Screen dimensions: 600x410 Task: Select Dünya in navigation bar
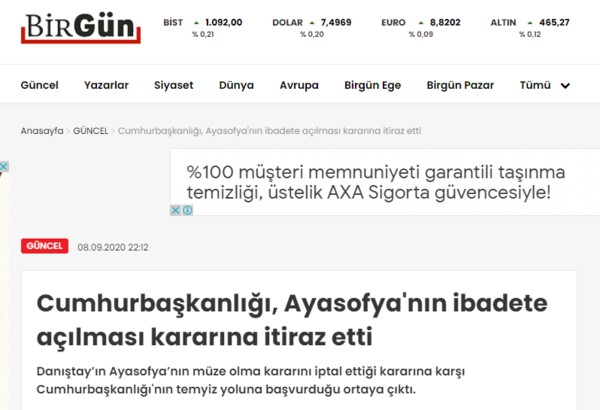click(236, 85)
